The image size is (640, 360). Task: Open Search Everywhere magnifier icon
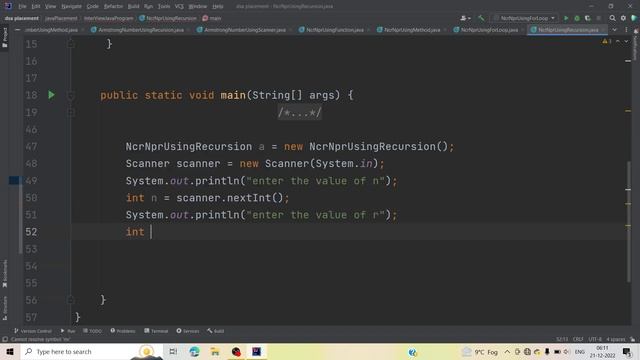pos(612,18)
